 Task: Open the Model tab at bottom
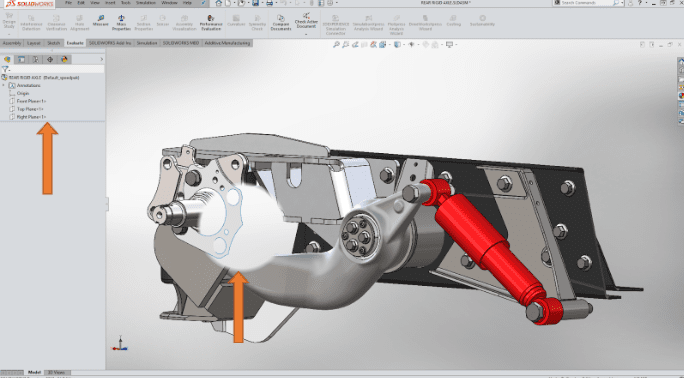pos(34,373)
